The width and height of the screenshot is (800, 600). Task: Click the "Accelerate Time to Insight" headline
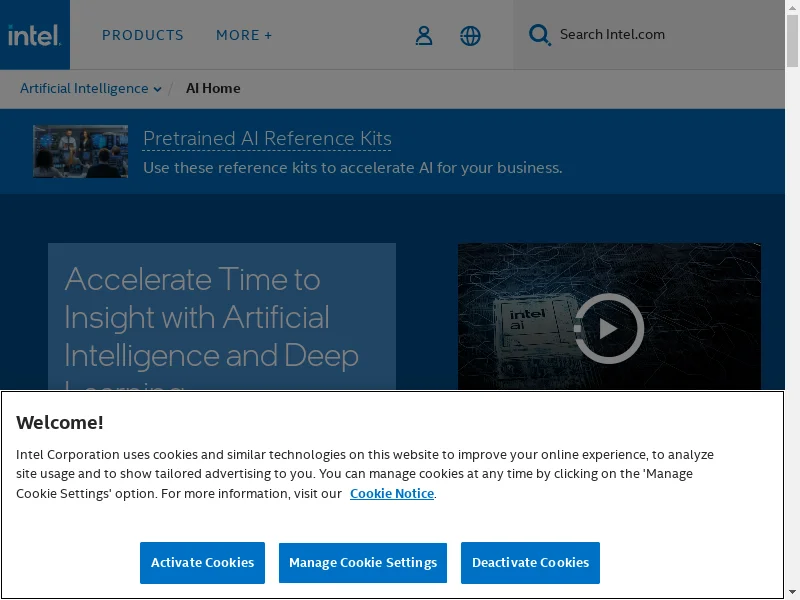click(212, 327)
